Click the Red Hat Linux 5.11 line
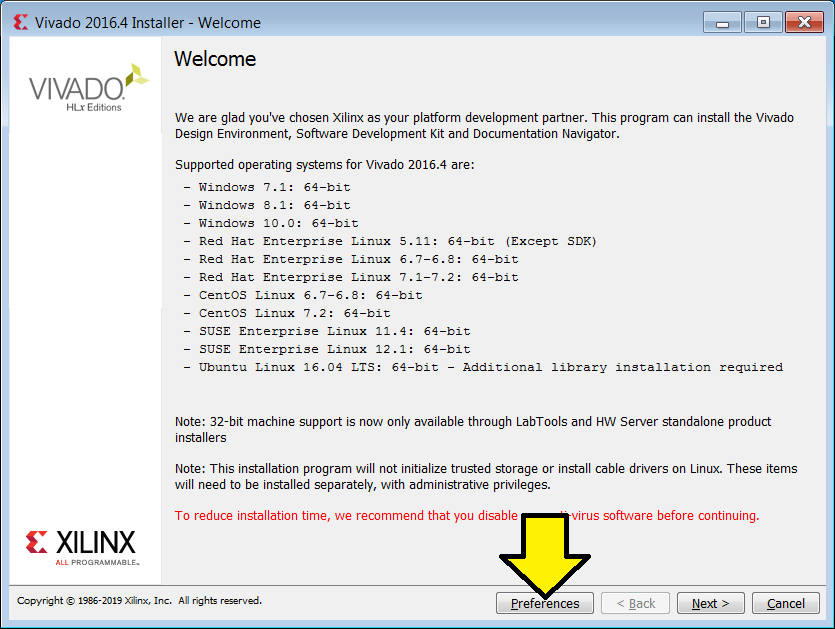The height and width of the screenshot is (629, 835). (x=390, y=241)
